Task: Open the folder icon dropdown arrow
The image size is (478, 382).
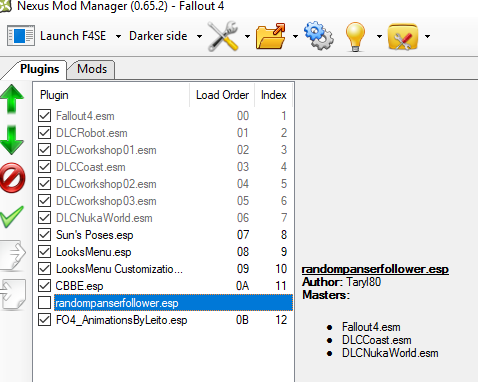Action: pos(295,36)
